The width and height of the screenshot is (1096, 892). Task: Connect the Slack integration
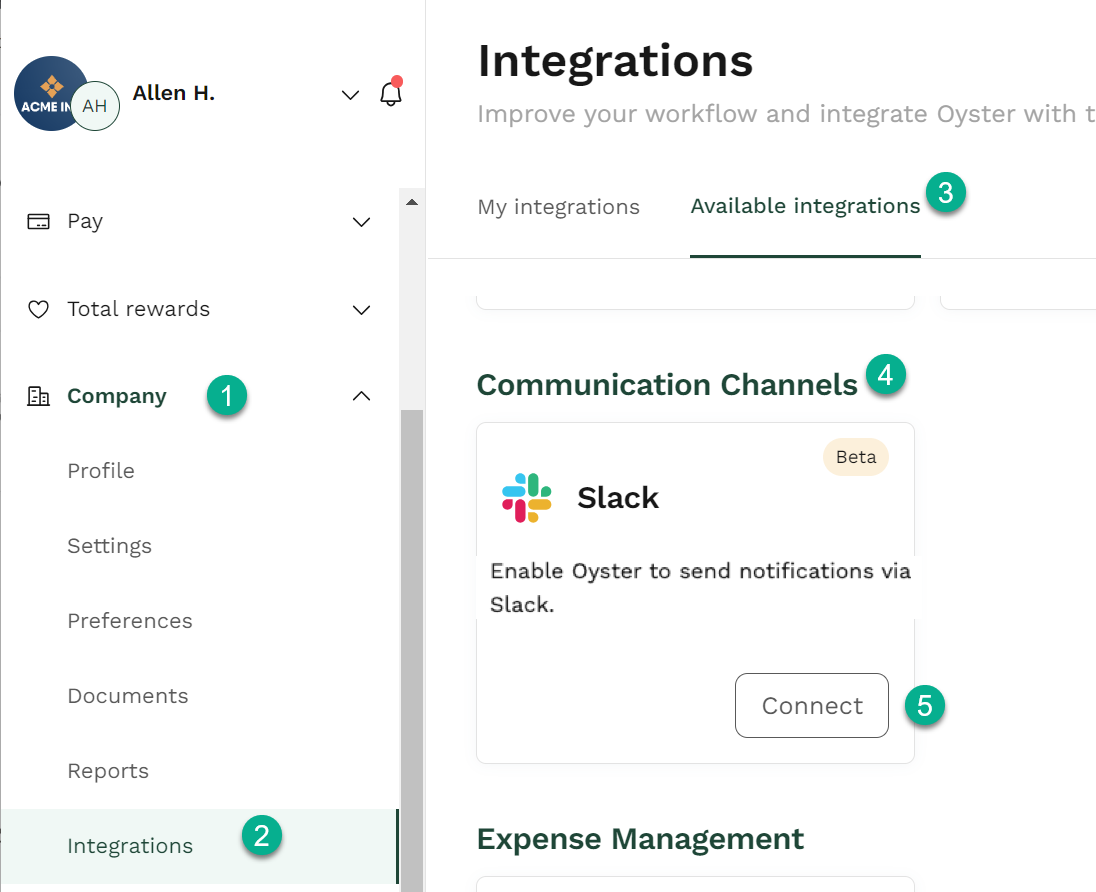tap(811, 705)
